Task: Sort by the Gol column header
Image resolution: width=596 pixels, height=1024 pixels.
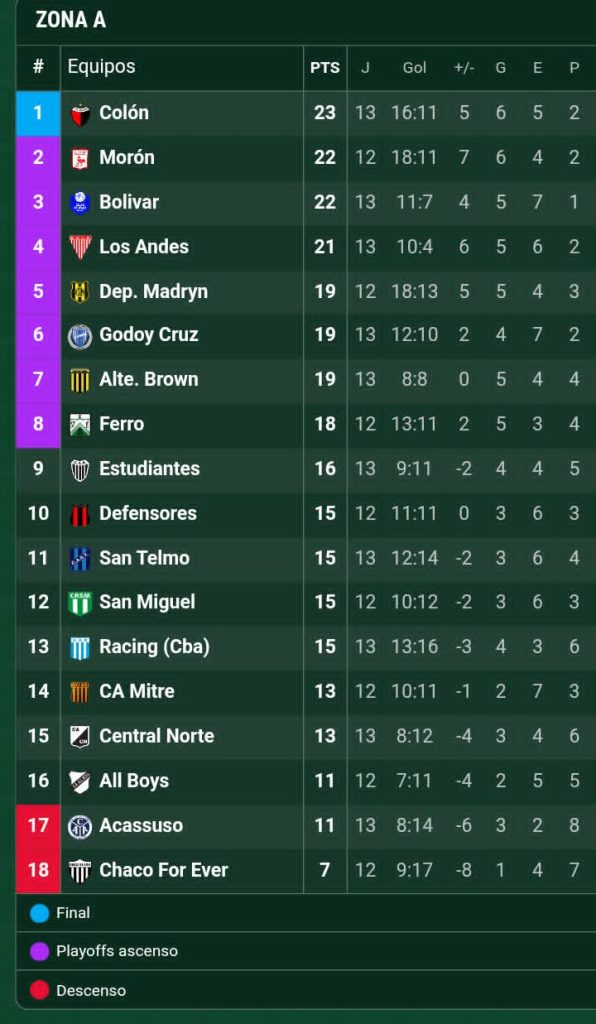Action: (415, 67)
